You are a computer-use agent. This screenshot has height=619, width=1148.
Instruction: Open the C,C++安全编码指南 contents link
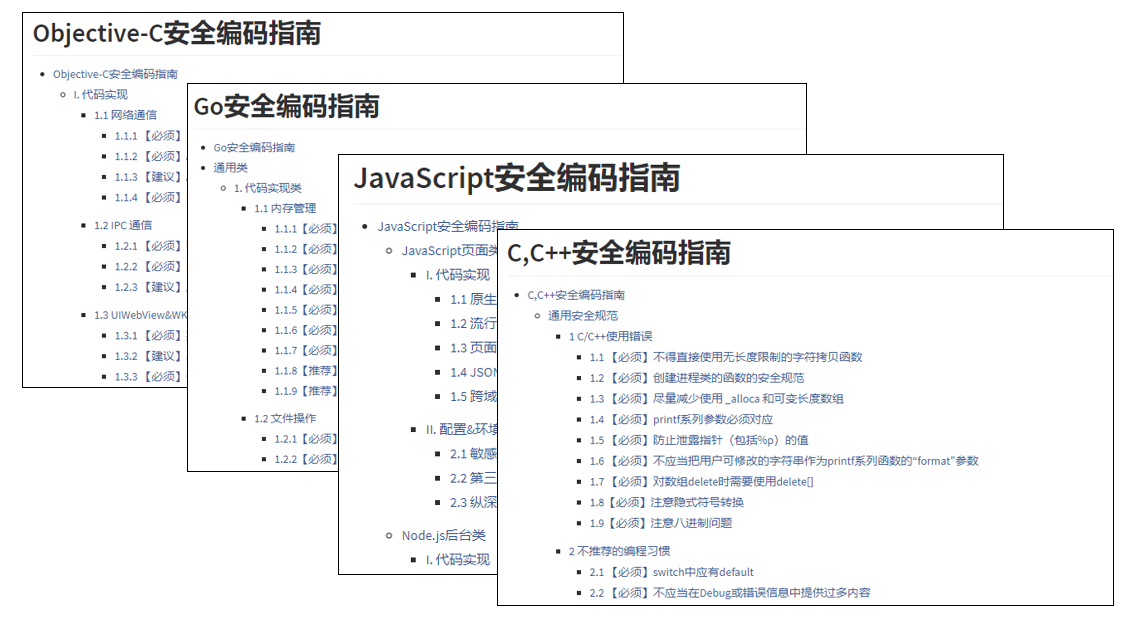click(x=578, y=295)
